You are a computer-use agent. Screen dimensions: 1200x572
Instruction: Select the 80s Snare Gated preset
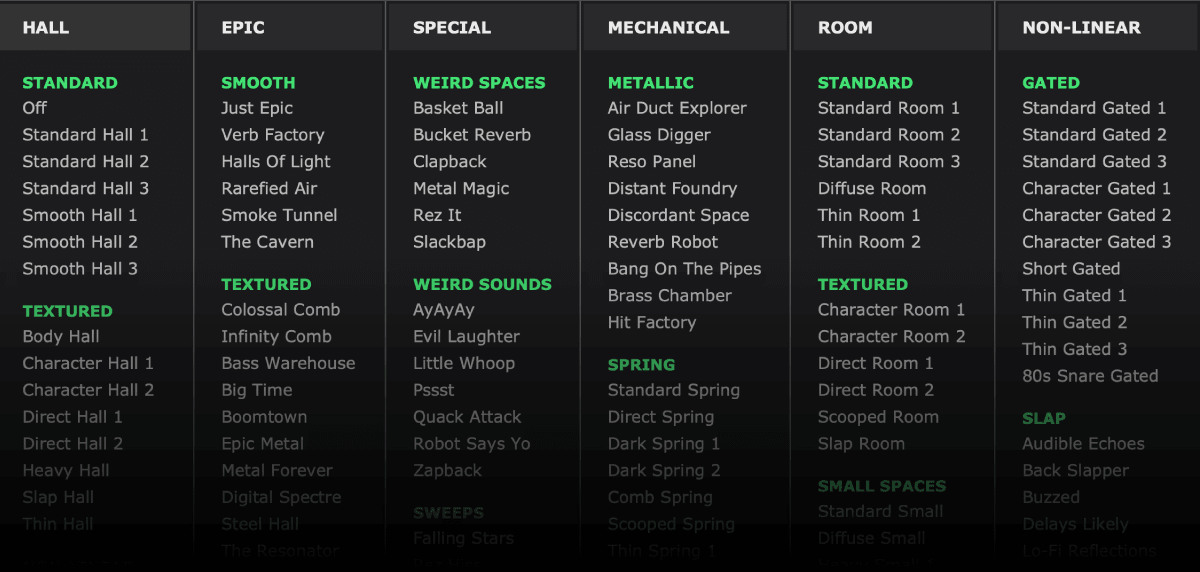tap(1090, 376)
